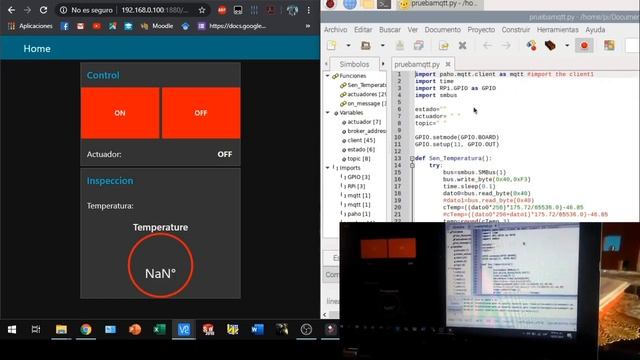Open the Aplicaciones bookmark shortcut

31,26
